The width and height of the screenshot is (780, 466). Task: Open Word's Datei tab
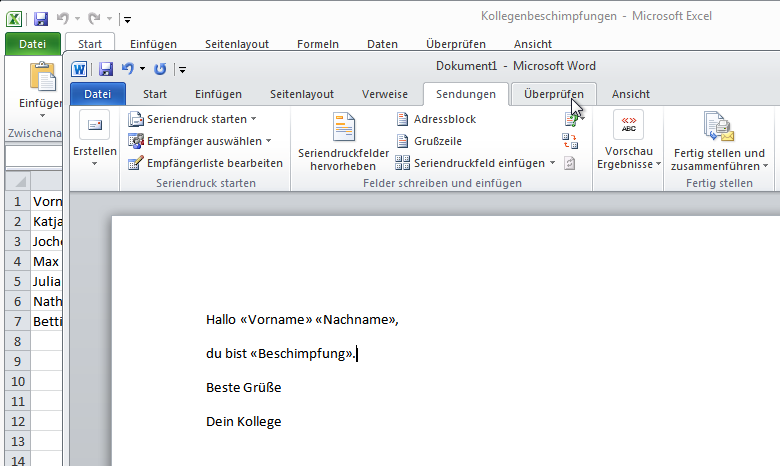[x=98, y=94]
